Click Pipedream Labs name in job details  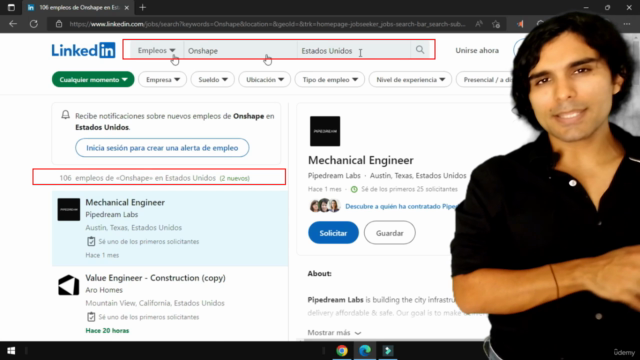[334, 176]
